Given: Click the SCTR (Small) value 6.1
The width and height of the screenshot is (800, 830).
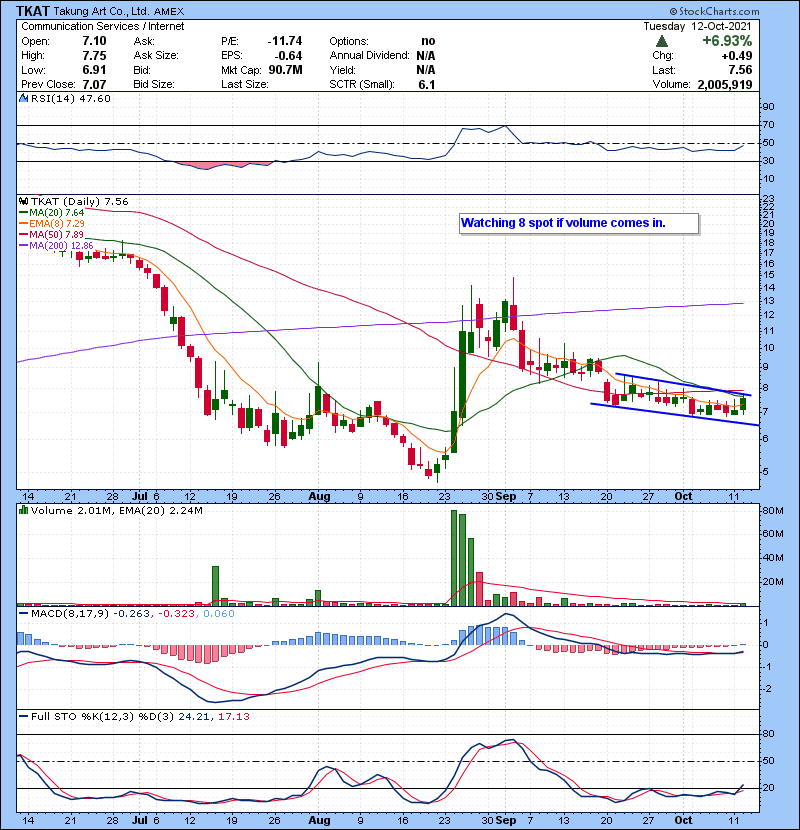Looking at the screenshot, I should click(x=427, y=85).
